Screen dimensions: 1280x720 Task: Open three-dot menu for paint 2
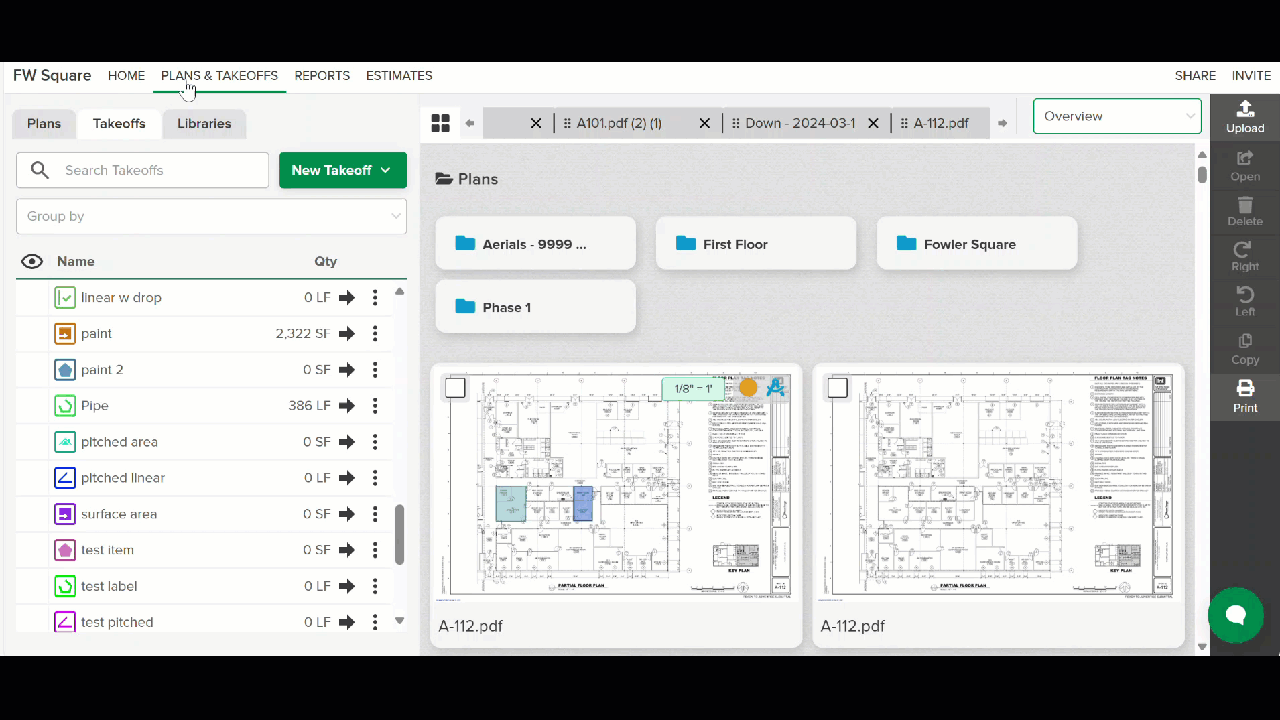(375, 370)
